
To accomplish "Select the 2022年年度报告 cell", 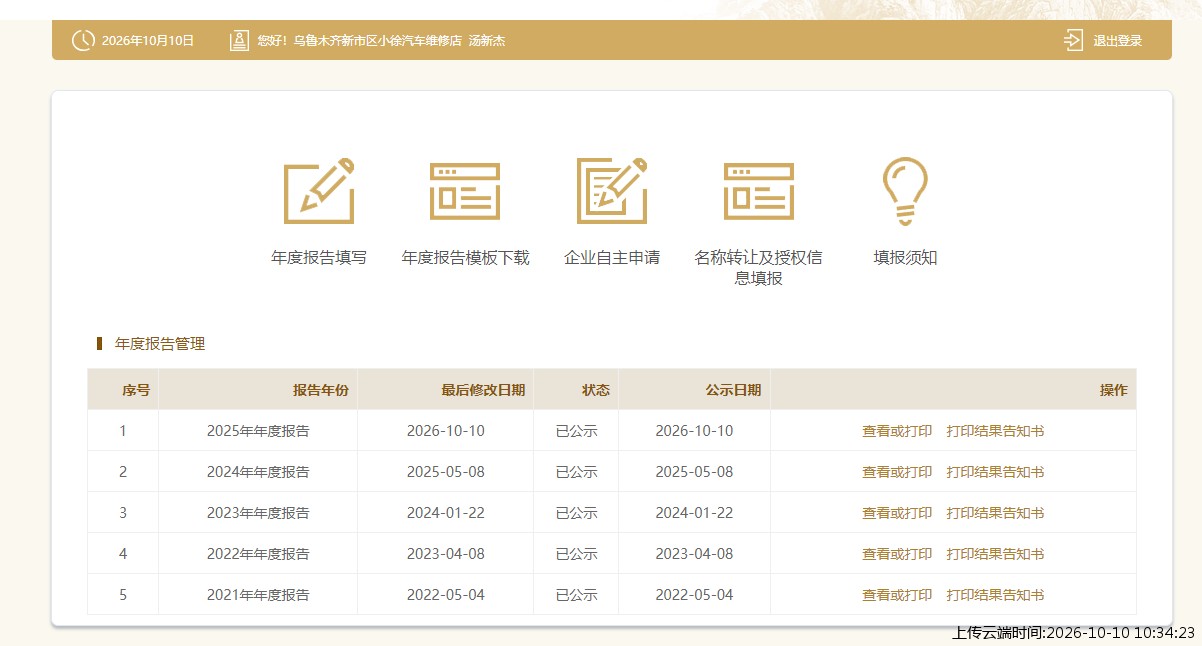I will pyautogui.click(x=258, y=554).
